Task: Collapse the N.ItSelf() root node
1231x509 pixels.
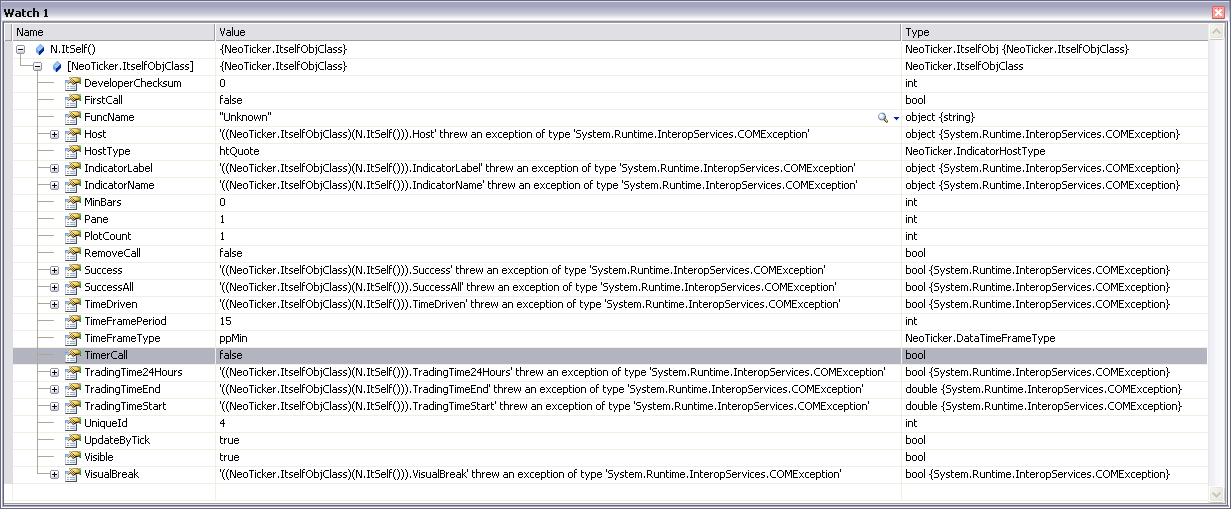Action: click(20, 49)
